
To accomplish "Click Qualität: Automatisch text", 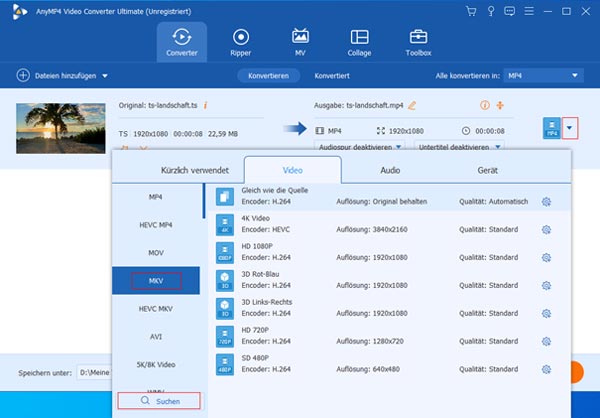I will 493,202.
